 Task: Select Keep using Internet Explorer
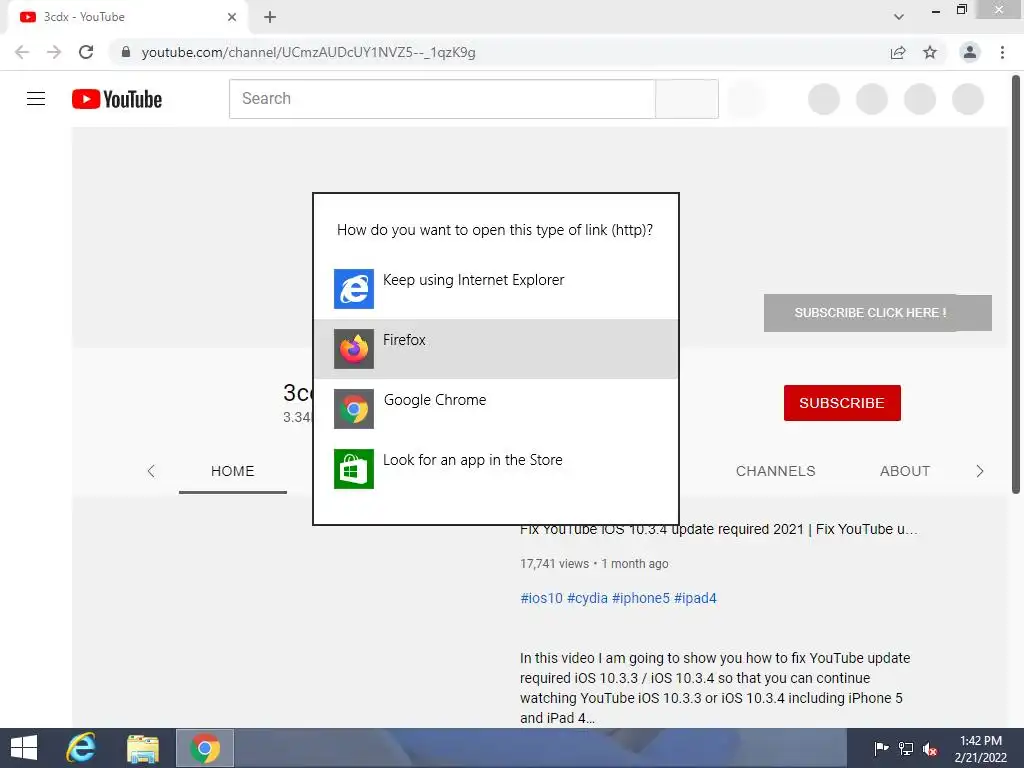pyautogui.click(x=496, y=289)
